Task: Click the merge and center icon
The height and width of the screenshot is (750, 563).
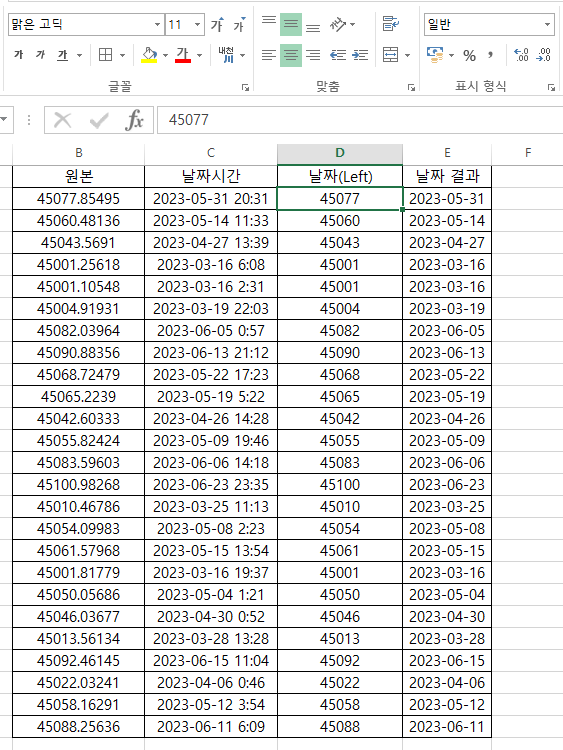Action: [391, 55]
